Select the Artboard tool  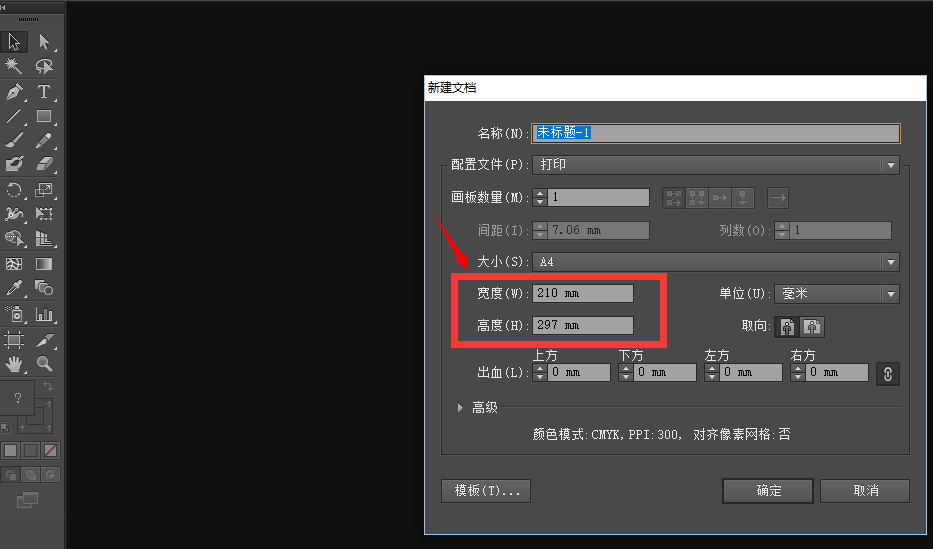pyautogui.click(x=14, y=340)
